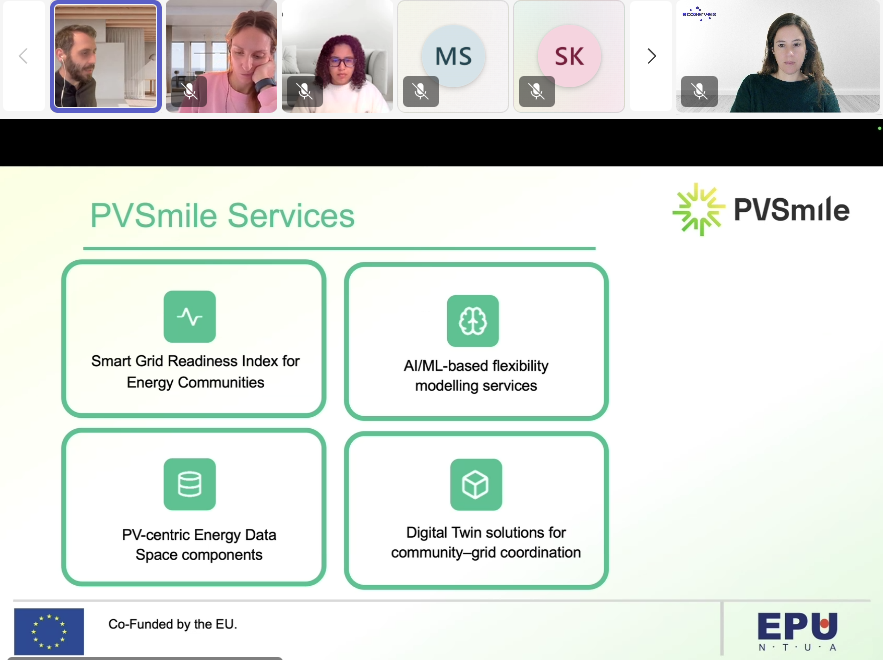Viewport: 883px width, 660px height.
Task: Click the brain icon on AI/ML flexibility card
Action: point(473,321)
